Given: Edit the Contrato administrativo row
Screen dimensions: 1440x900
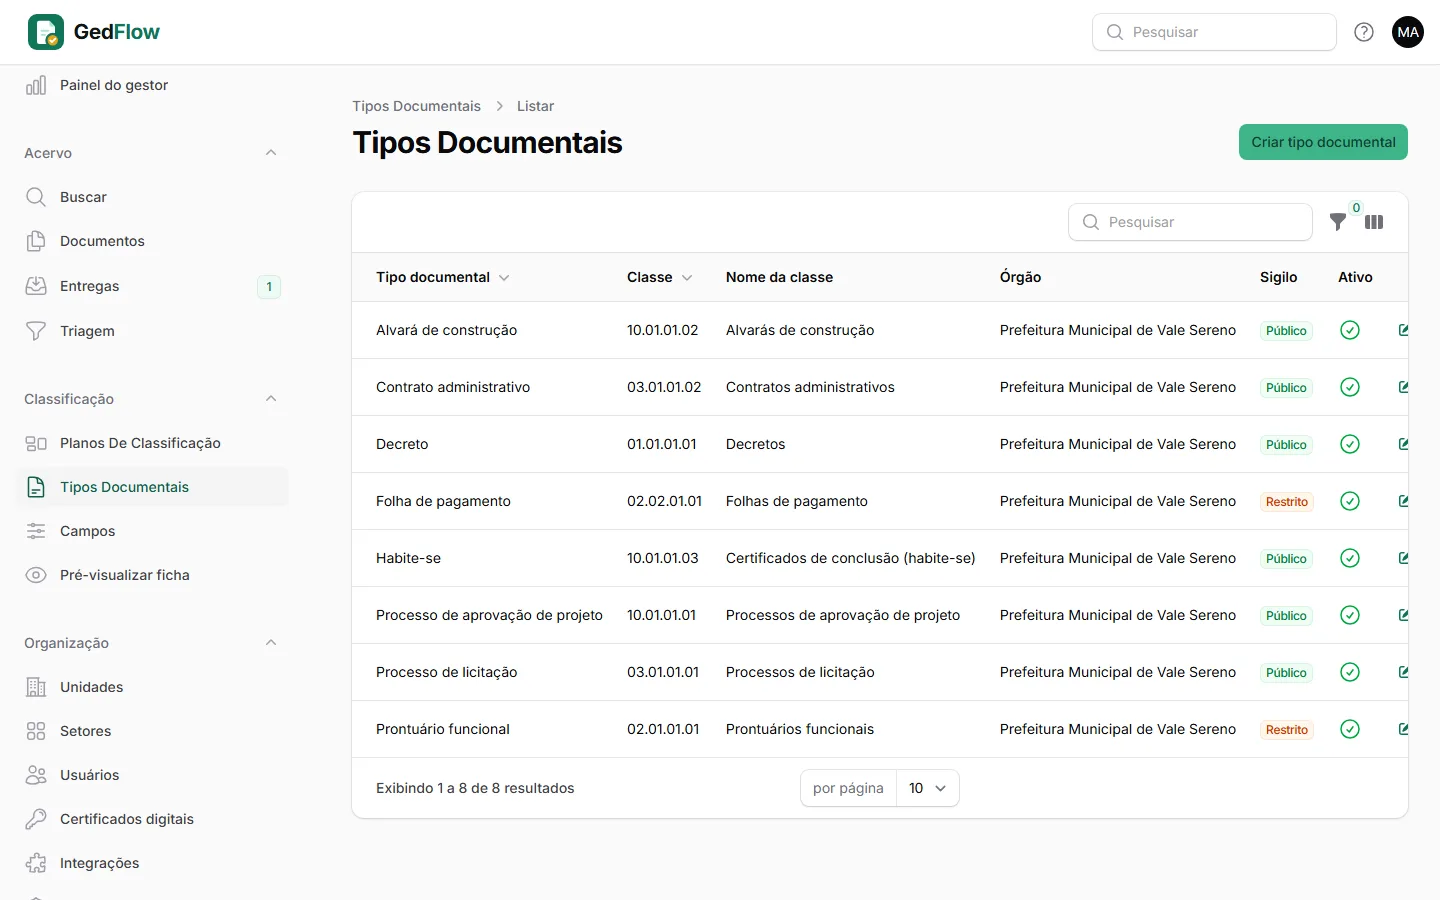Looking at the screenshot, I should [1403, 387].
